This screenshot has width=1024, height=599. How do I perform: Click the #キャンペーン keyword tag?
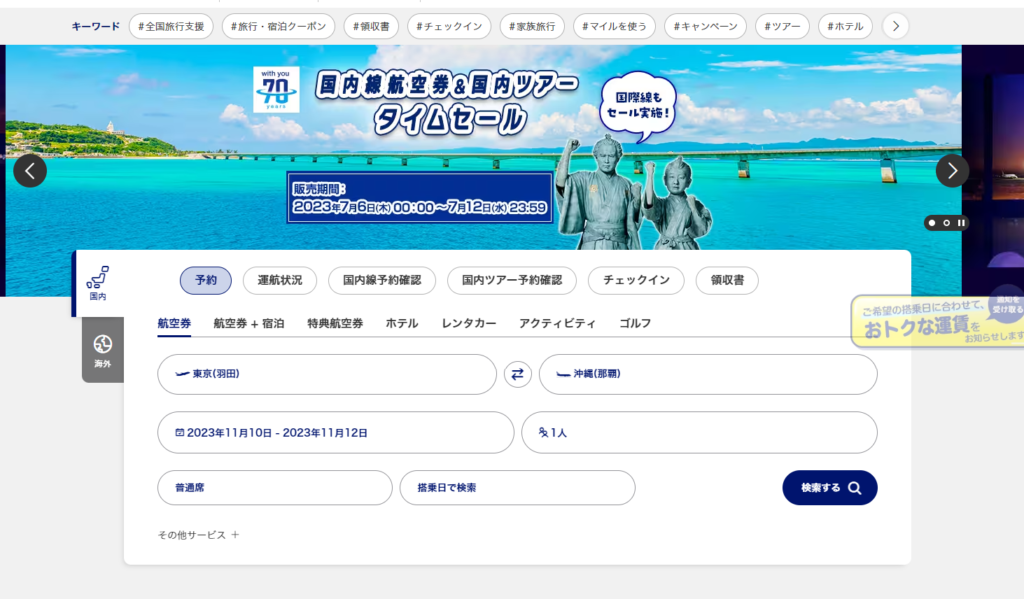705,26
